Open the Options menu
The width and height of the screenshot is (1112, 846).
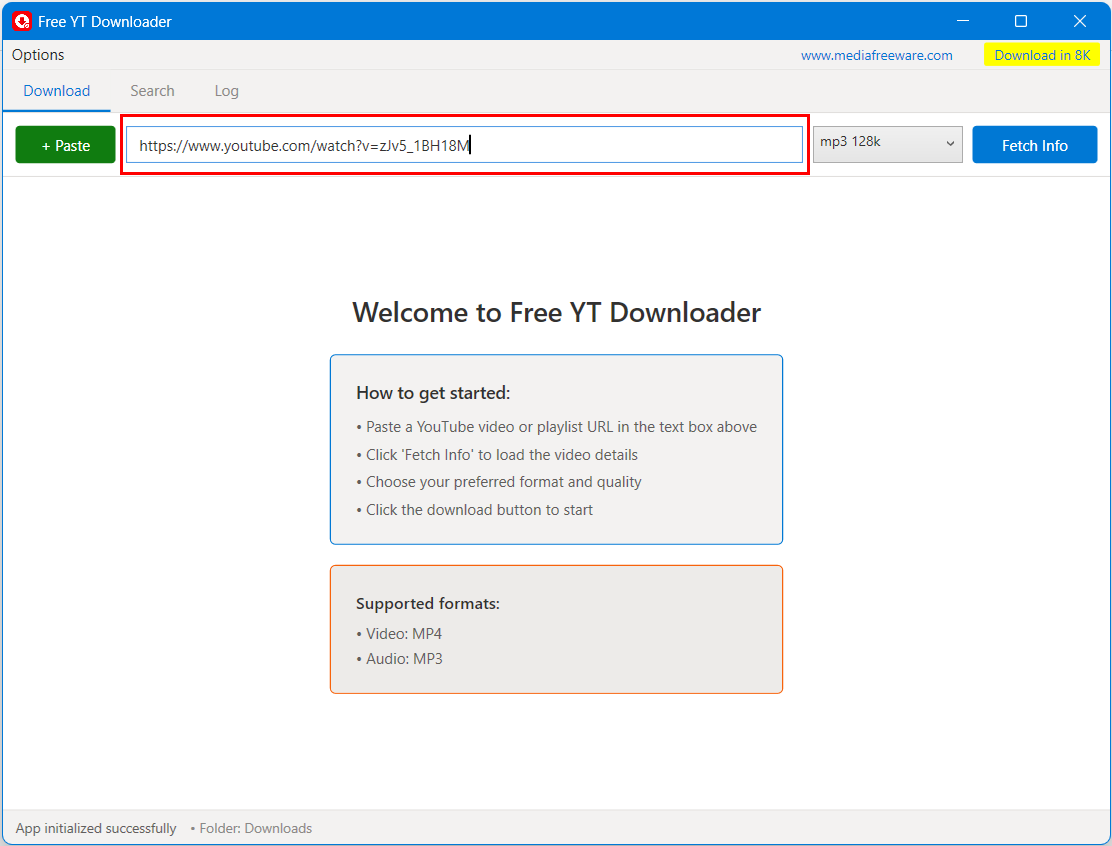[37, 55]
